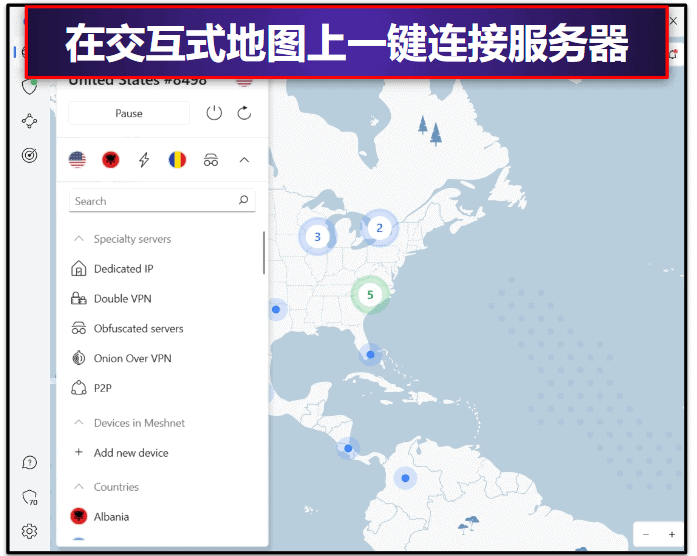
Task: Collapse the Specialty servers section
Action: click(x=79, y=239)
